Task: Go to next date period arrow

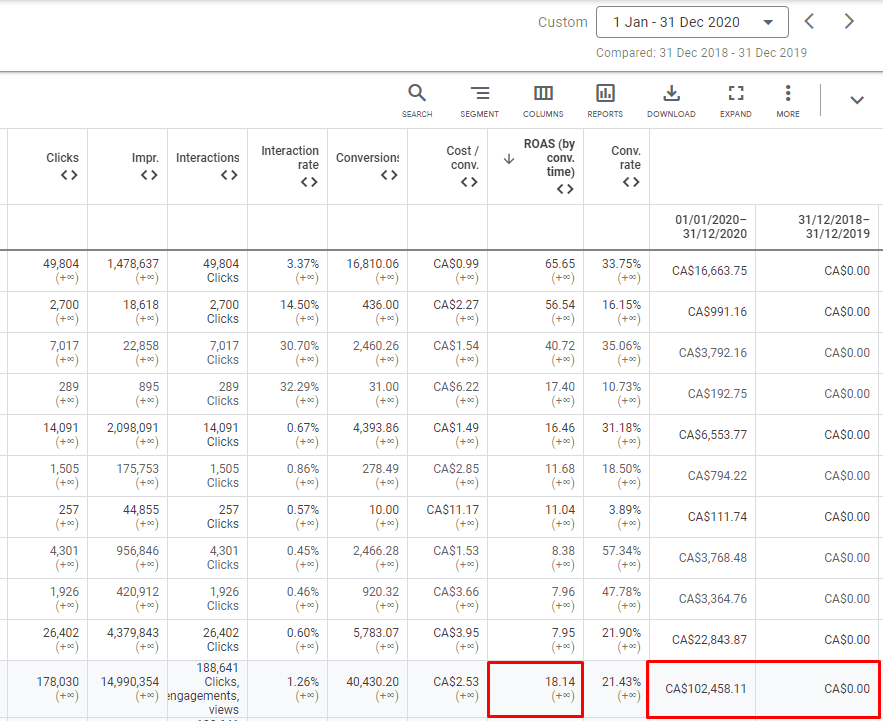Action: tap(849, 21)
